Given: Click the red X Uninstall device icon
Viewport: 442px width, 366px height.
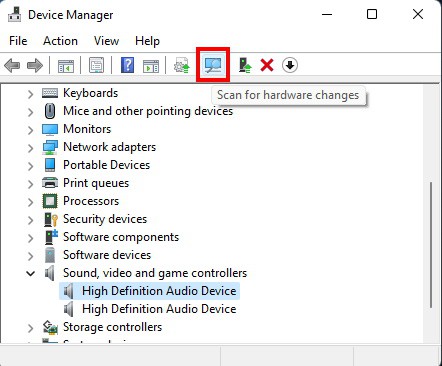Looking at the screenshot, I should pyautogui.click(x=267, y=65).
